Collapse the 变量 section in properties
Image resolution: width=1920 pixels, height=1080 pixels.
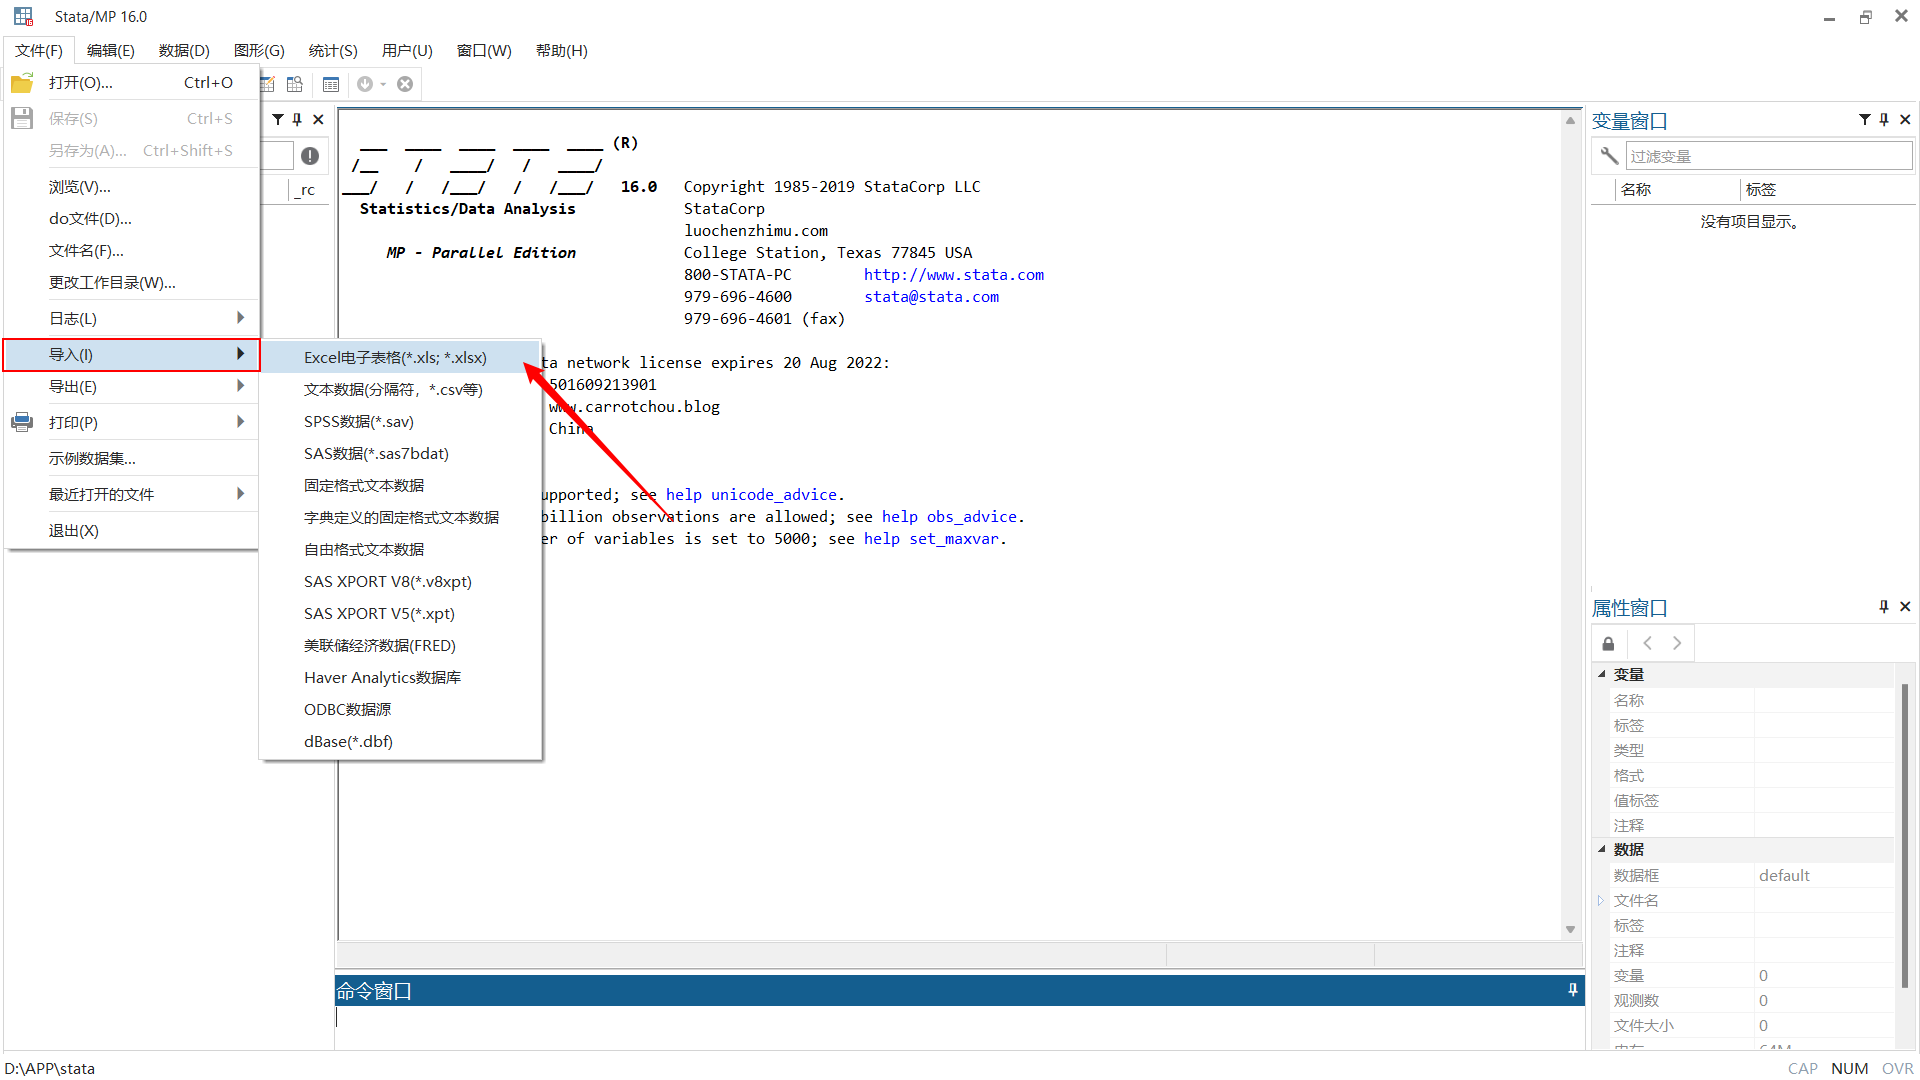1602,675
